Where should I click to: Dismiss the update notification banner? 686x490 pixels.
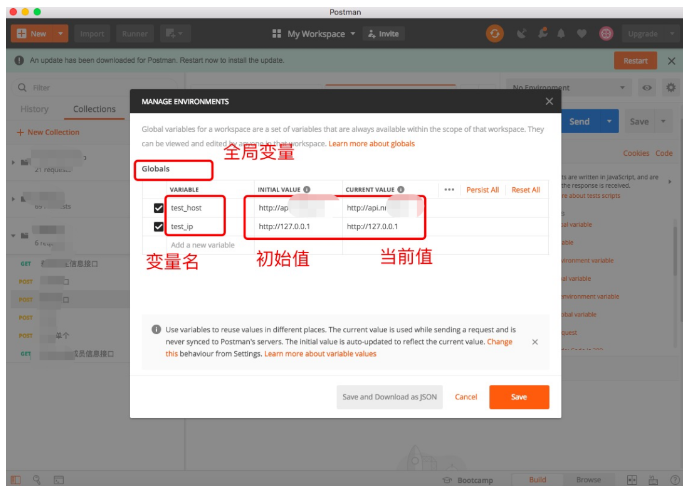(672, 61)
